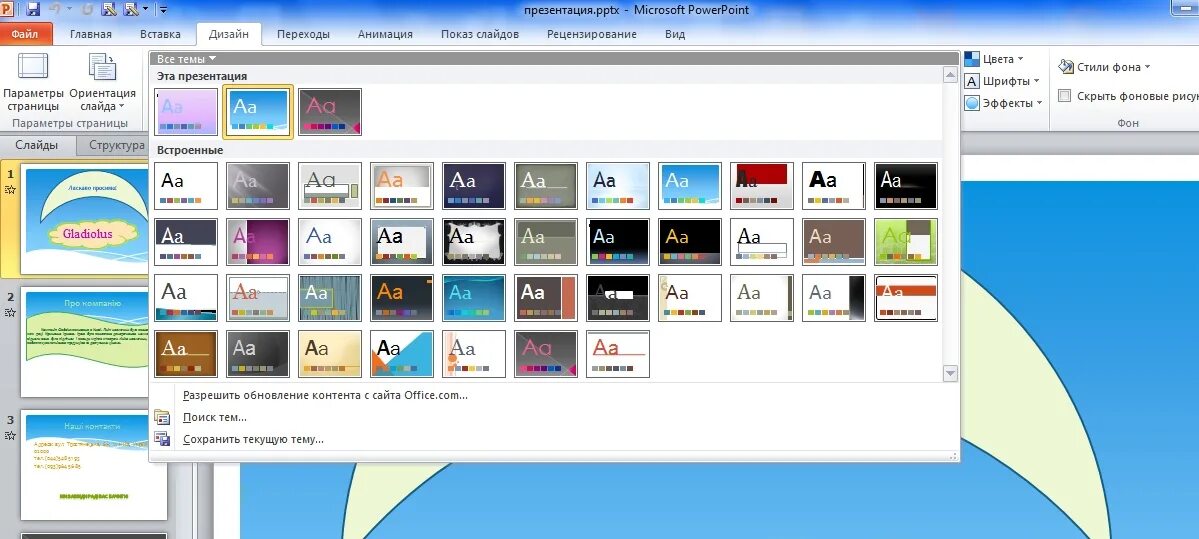Toggle Скрыть фоновые рисунки checkbox

[1064, 96]
